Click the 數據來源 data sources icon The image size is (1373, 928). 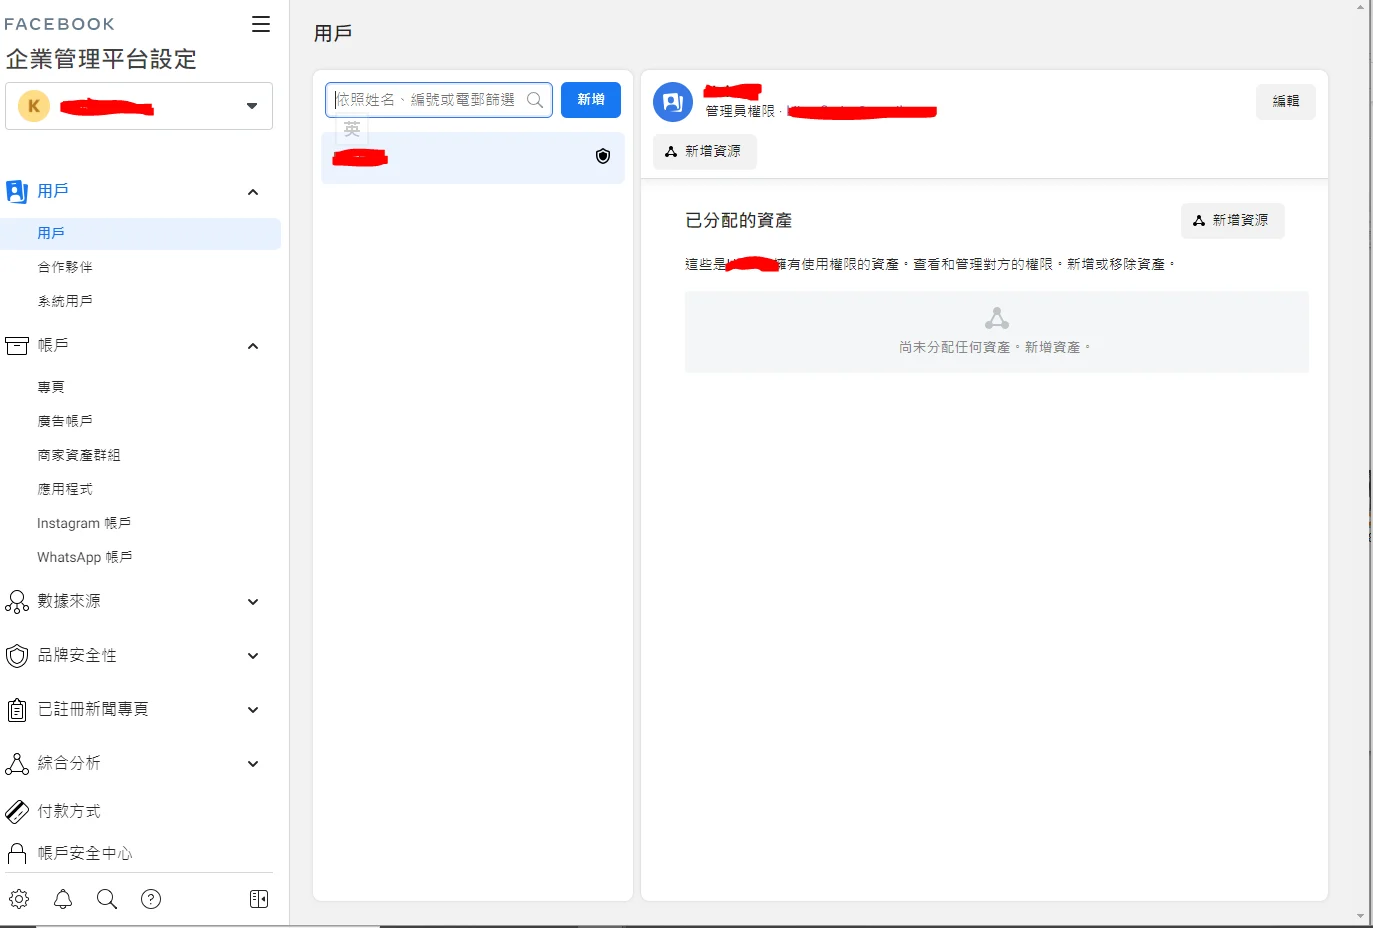(x=17, y=601)
